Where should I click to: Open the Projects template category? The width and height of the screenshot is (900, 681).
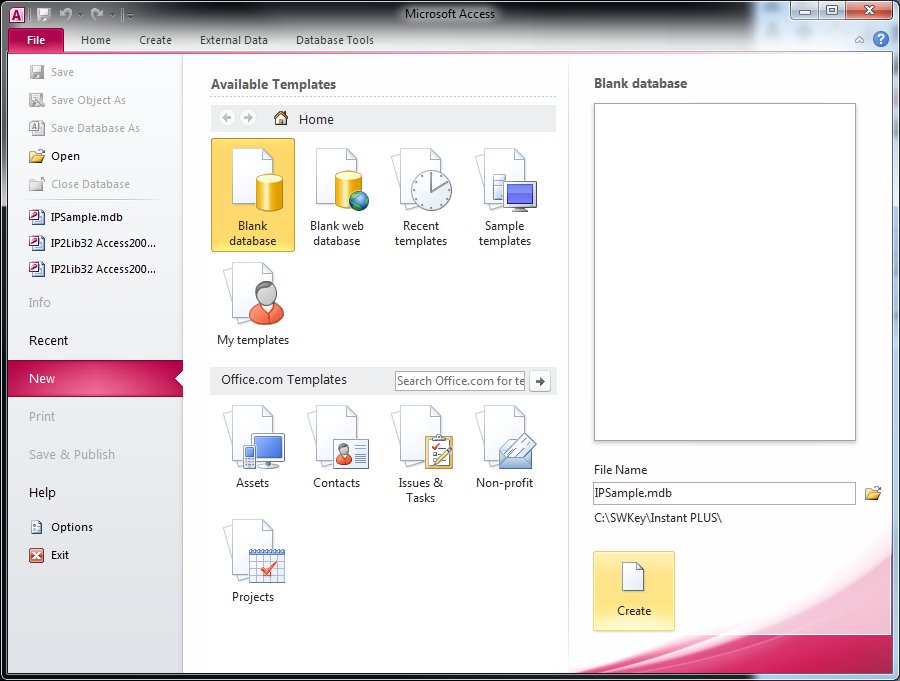click(x=253, y=560)
